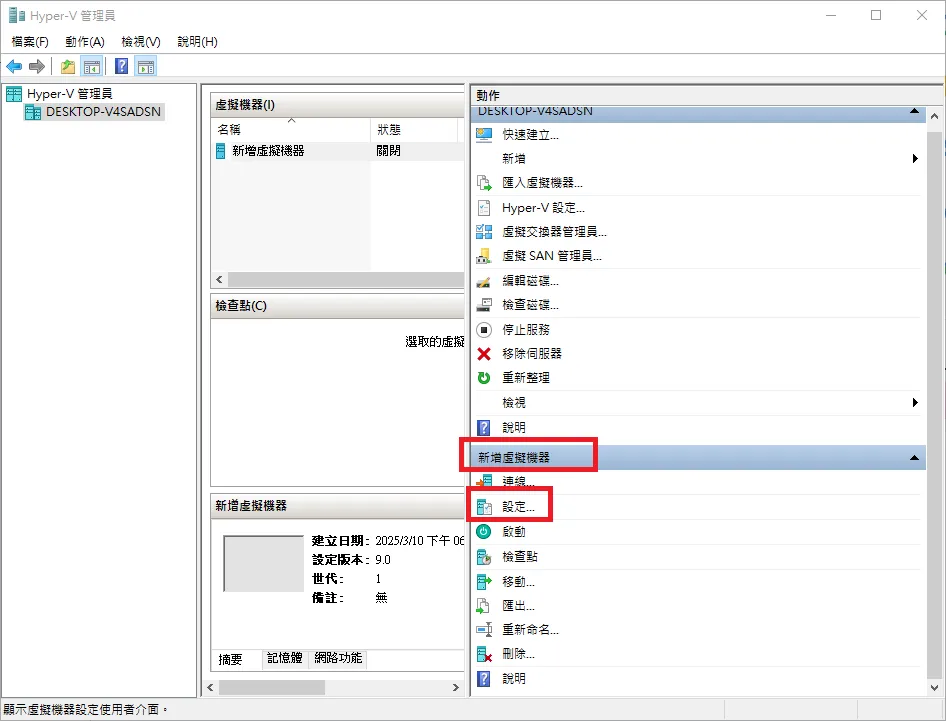Select the 新增虛擬機器 row in VM list
Image resolution: width=946 pixels, height=721 pixels.
click(x=338, y=151)
